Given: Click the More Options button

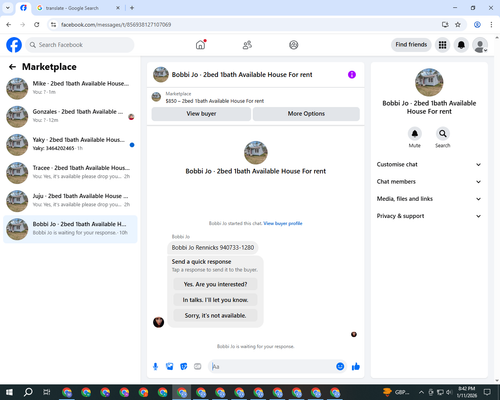Looking at the screenshot, I should click(x=306, y=114).
